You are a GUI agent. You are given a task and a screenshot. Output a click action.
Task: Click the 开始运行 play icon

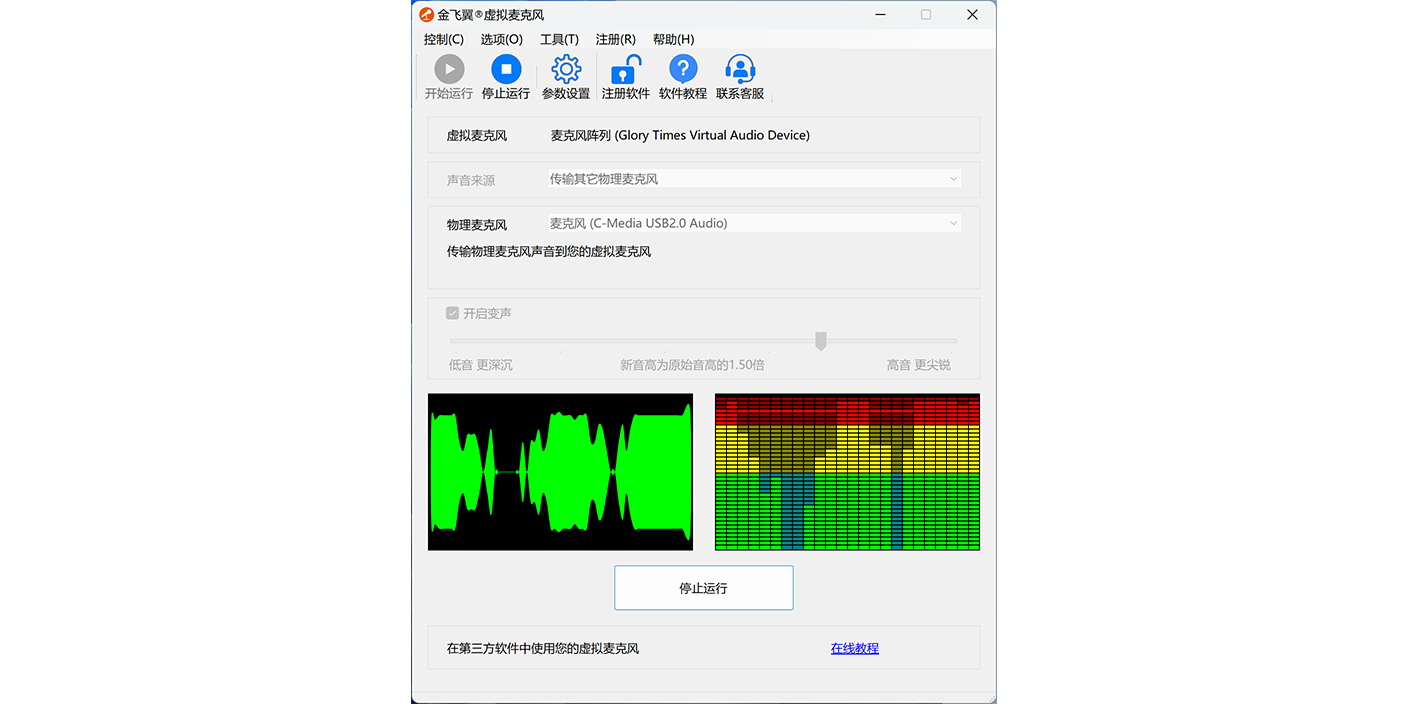click(448, 69)
